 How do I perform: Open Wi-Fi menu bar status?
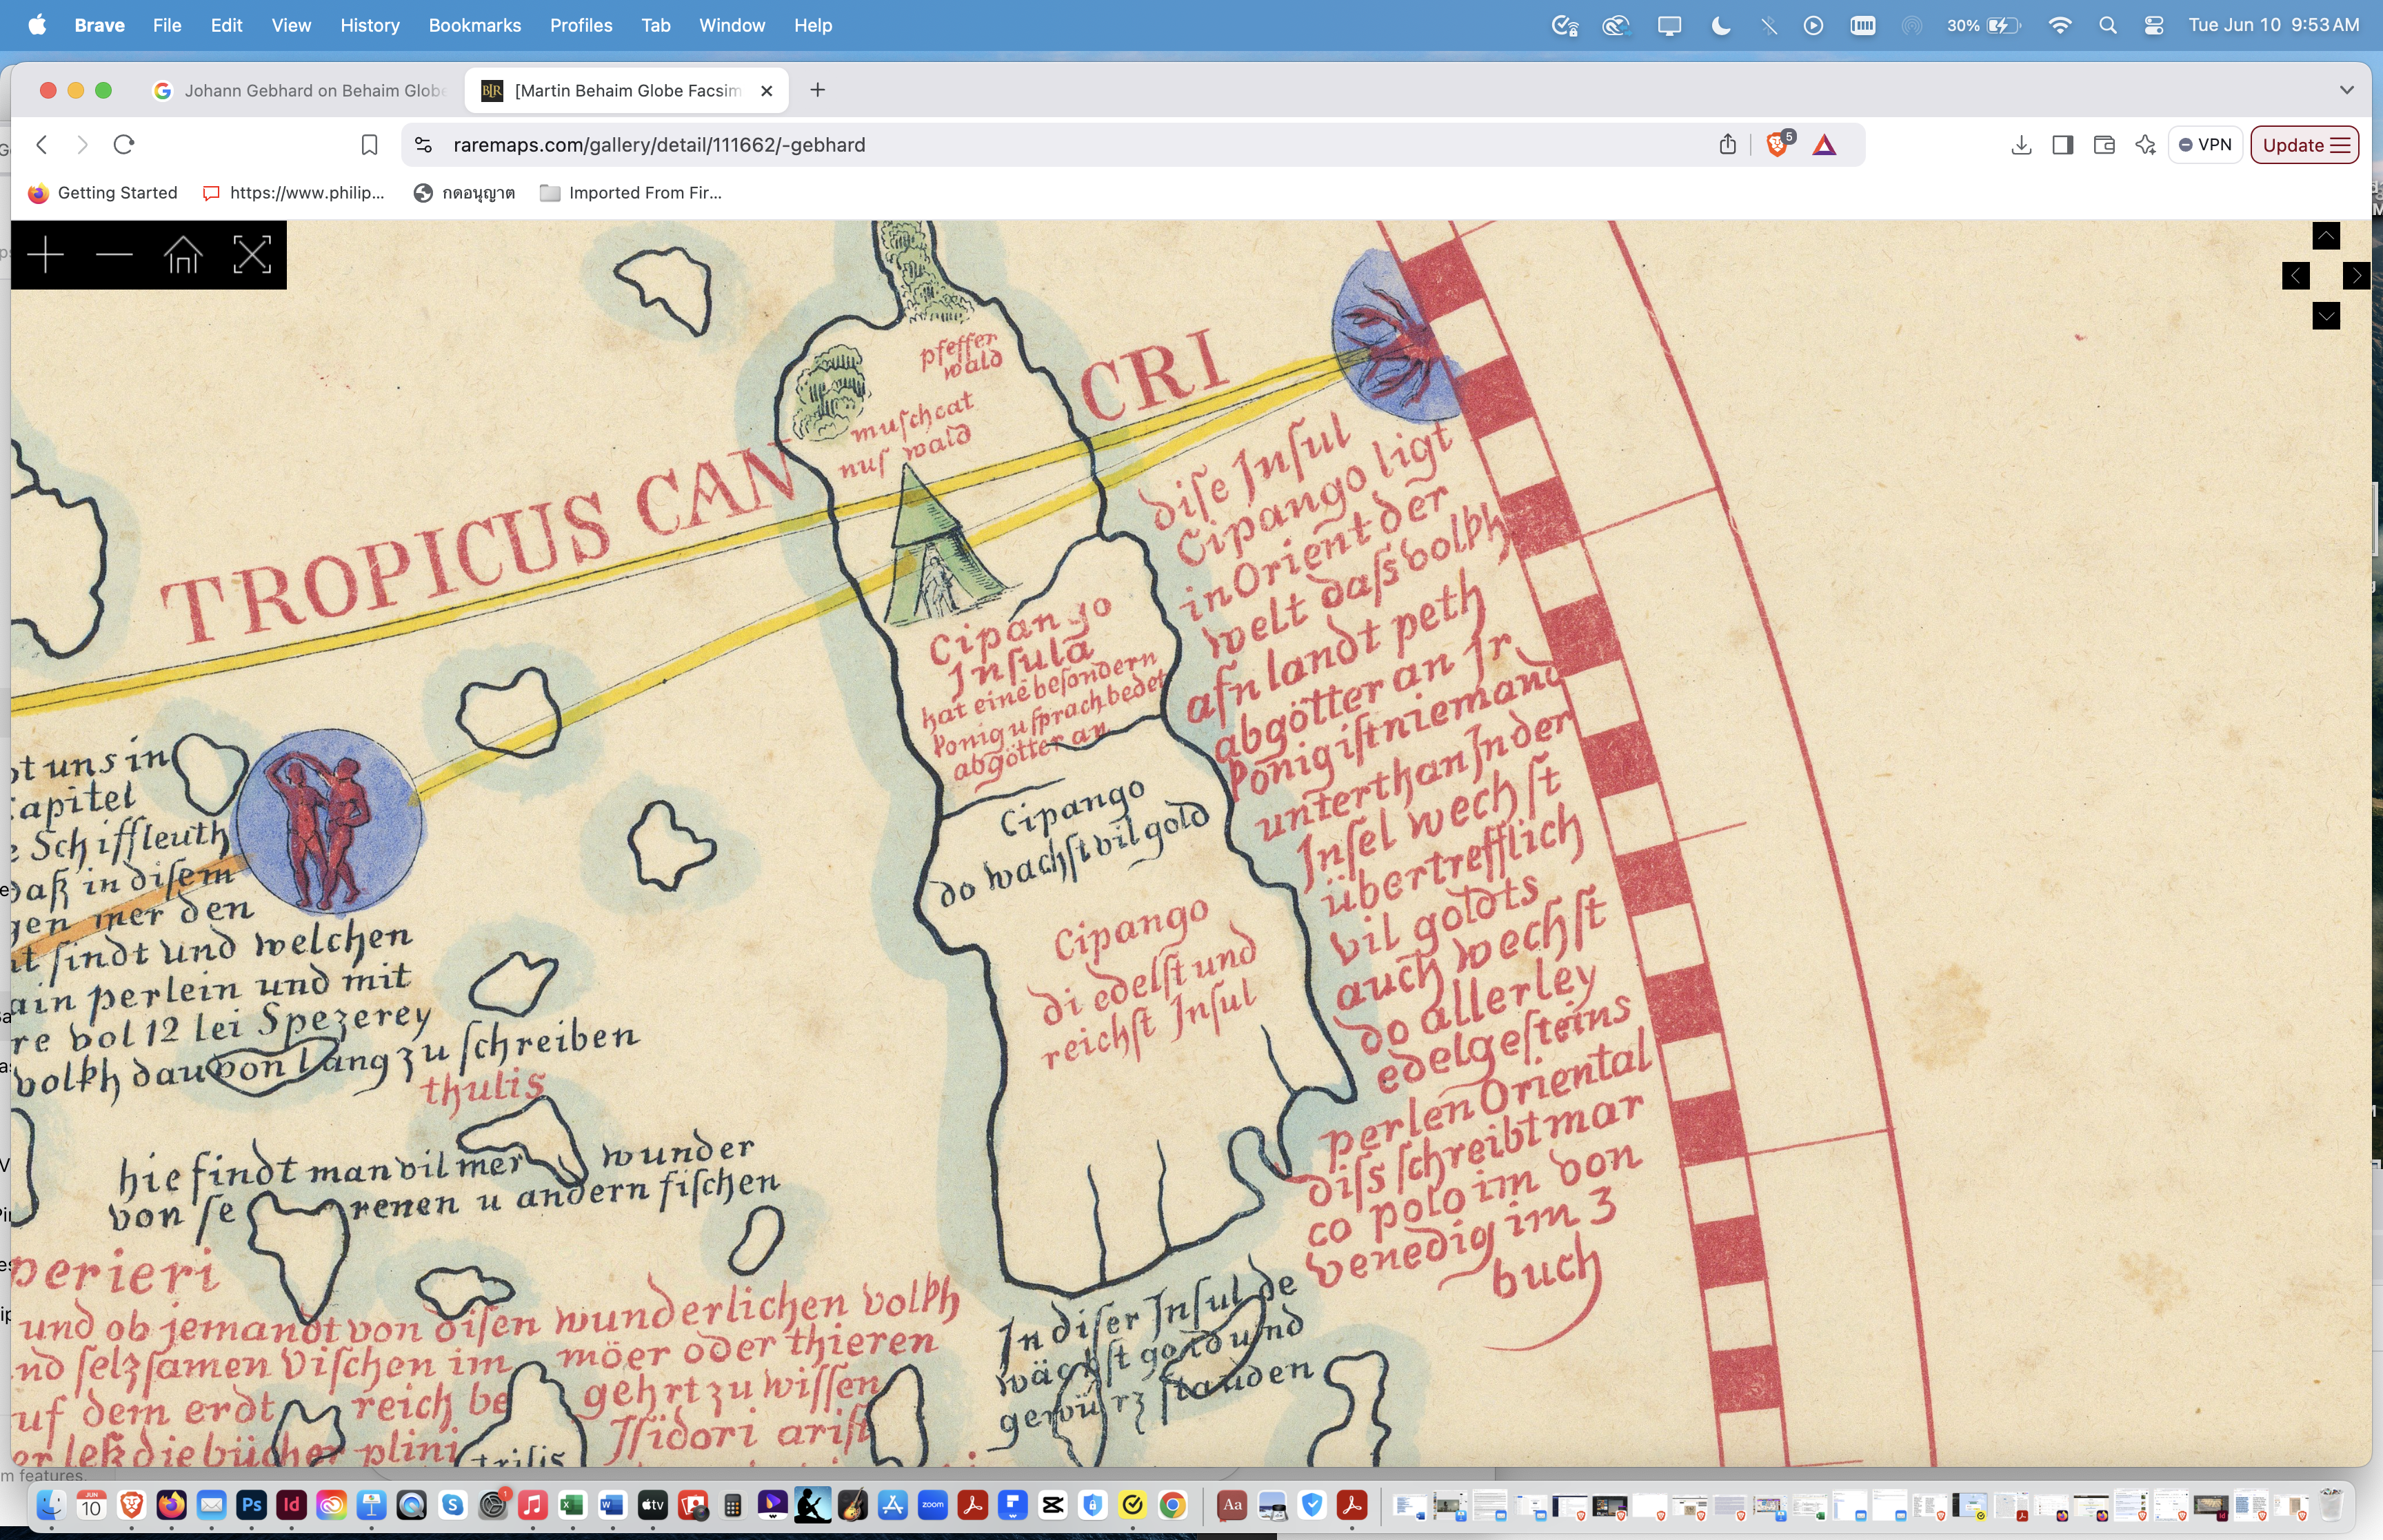click(x=2060, y=26)
